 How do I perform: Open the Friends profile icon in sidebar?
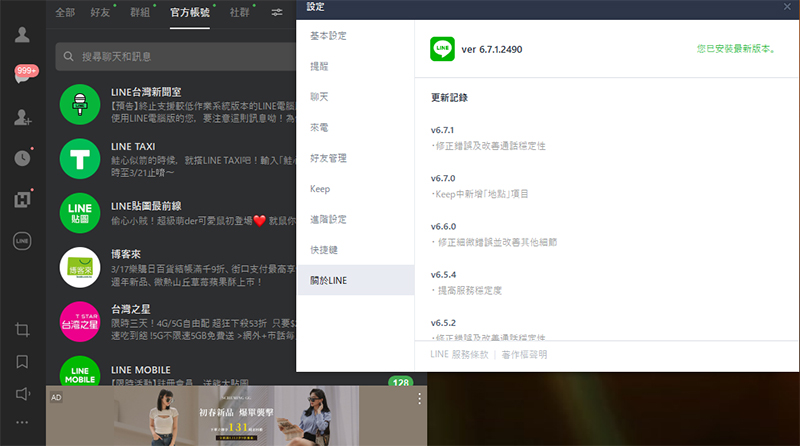coord(22,35)
